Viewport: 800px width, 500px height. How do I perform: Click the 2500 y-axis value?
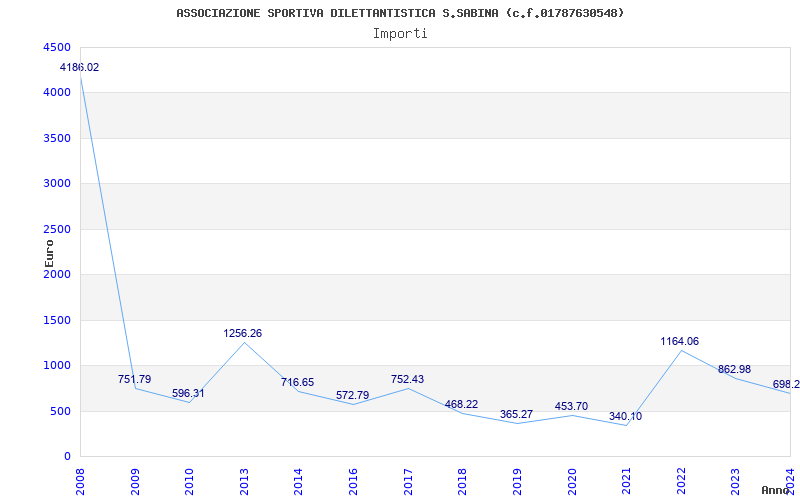(x=58, y=229)
